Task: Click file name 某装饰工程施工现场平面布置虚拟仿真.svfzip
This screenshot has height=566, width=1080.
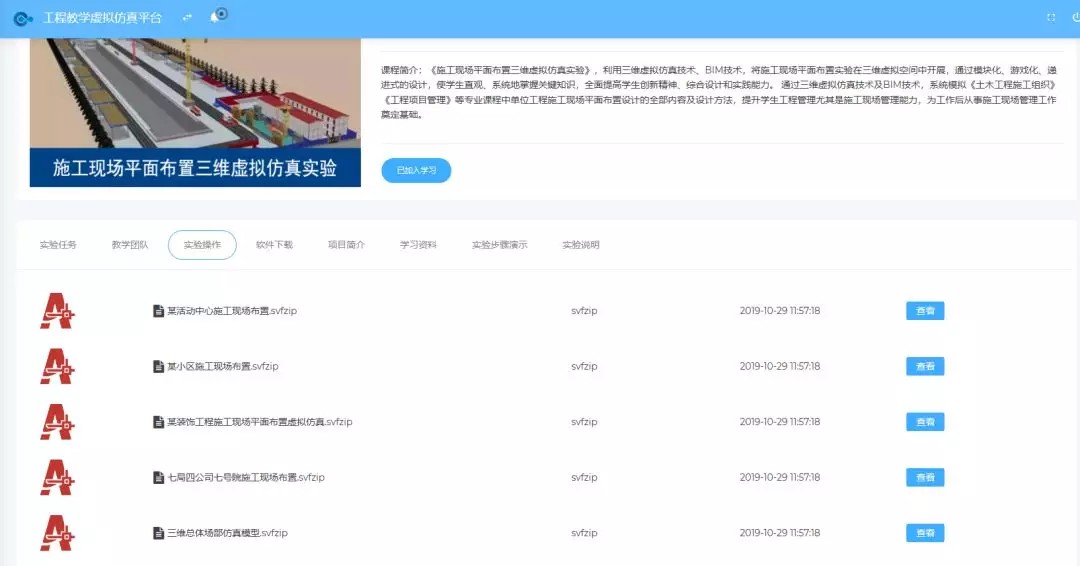Action: [x=260, y=422]
